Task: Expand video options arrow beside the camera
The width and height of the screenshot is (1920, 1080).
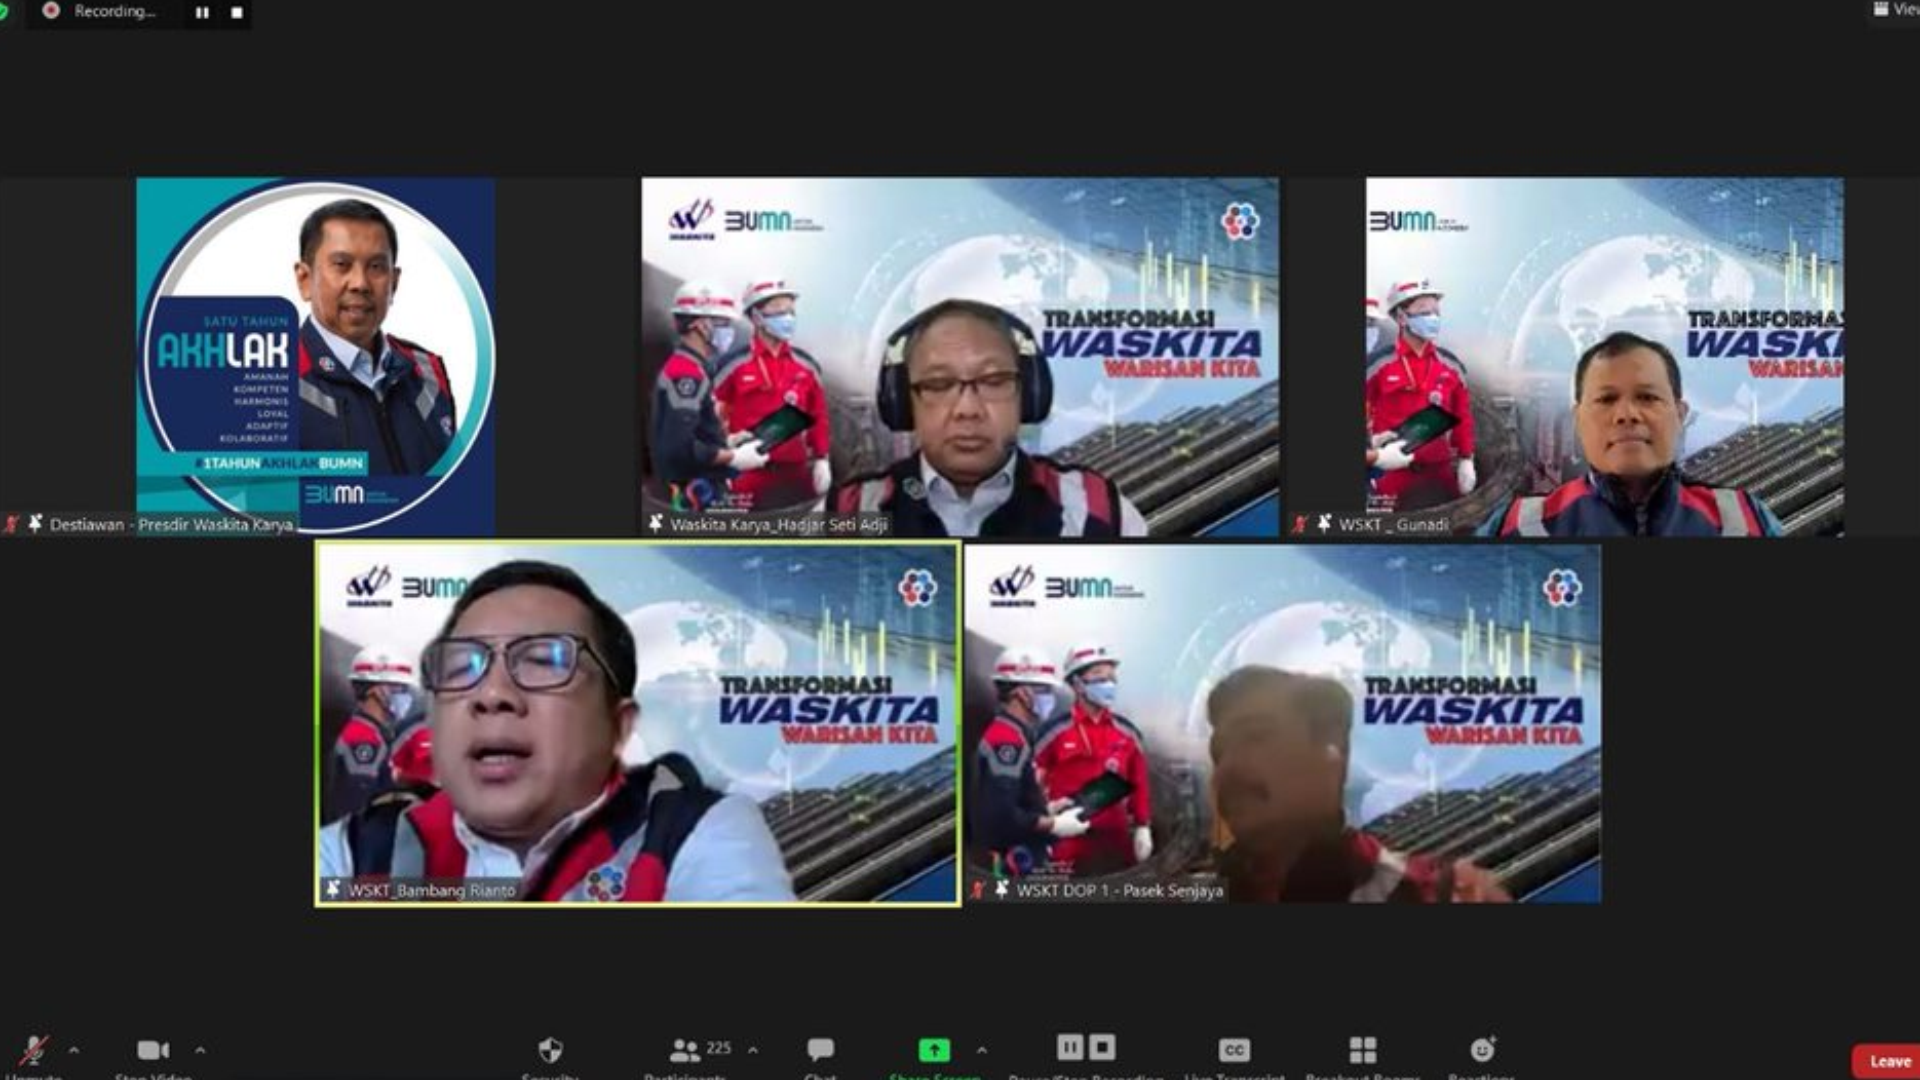Action: pos(200,1050)
